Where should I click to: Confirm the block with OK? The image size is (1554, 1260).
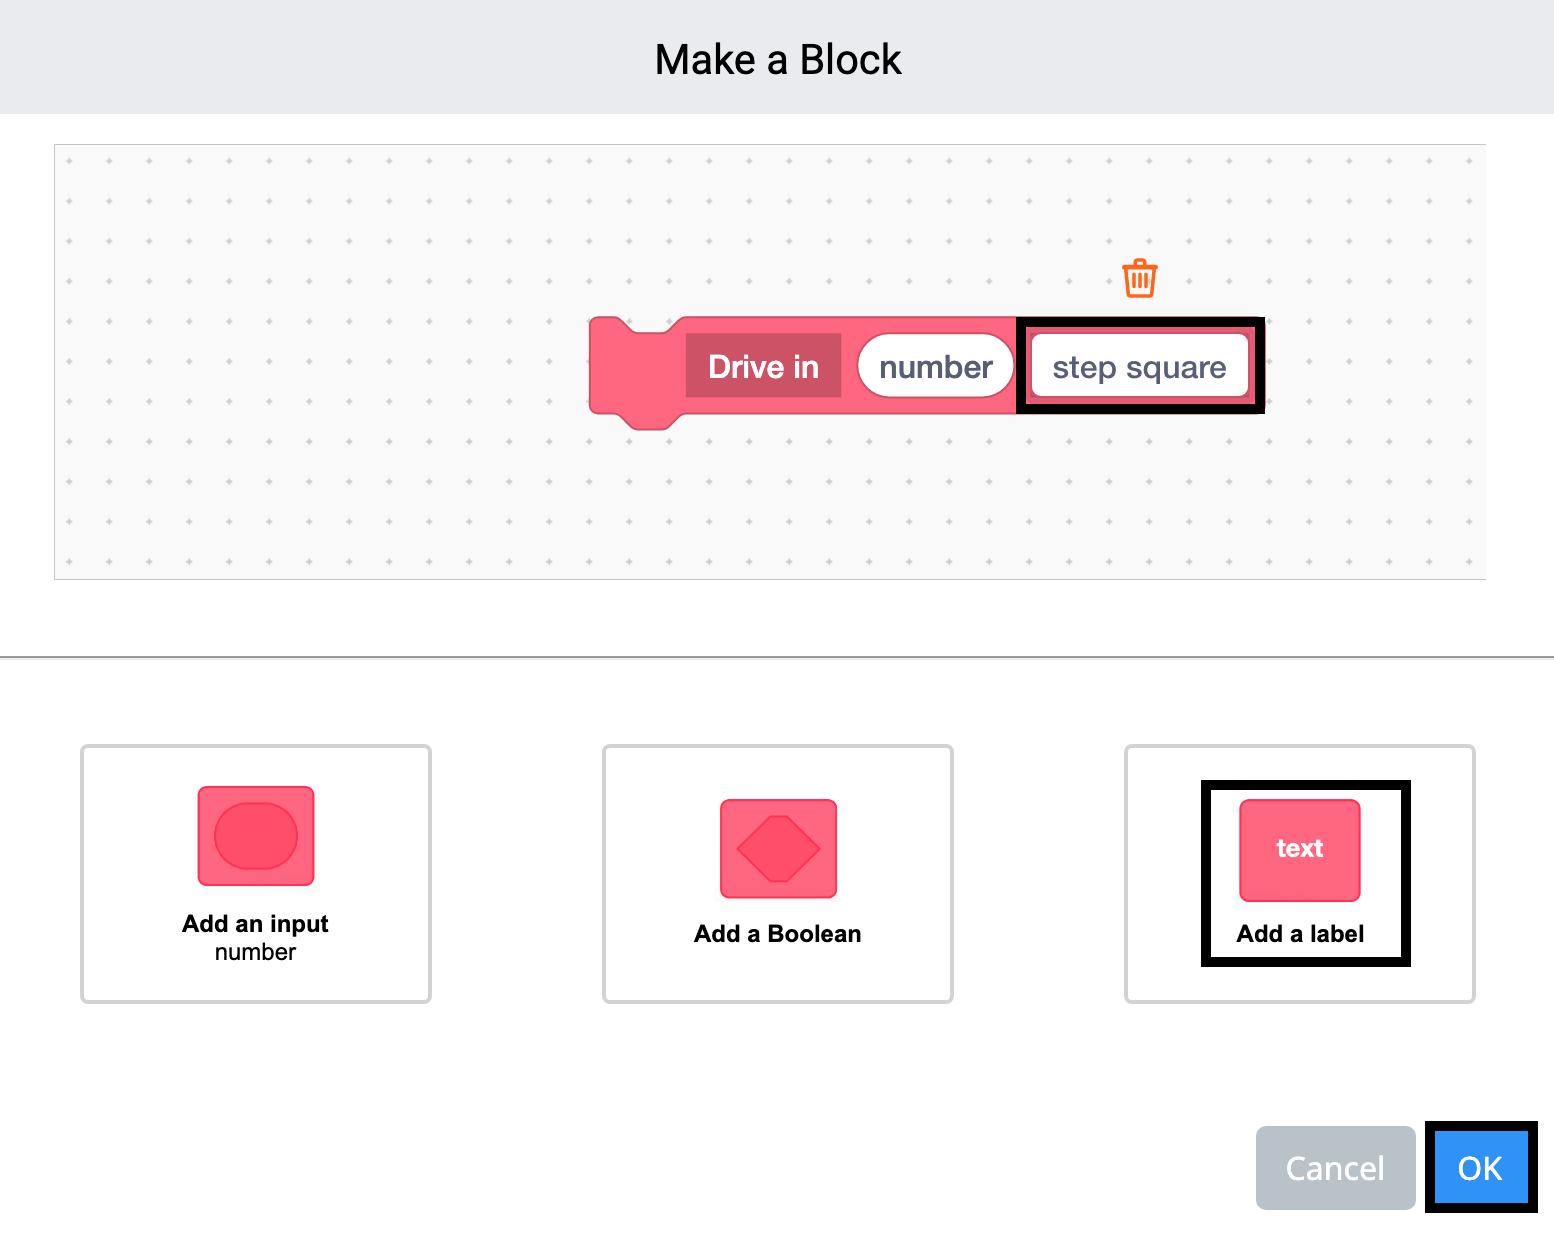(x=1480, y=1168)
